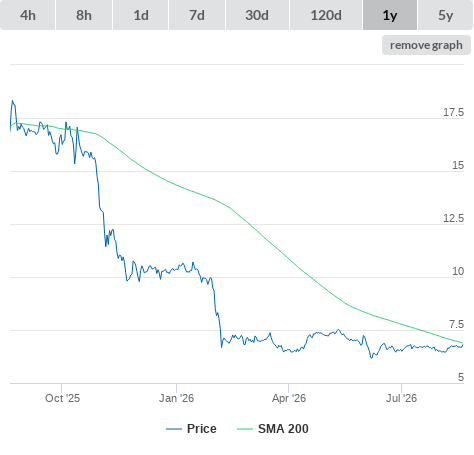Click the 7.5 y-axis value label
This screenshot has width=474, height=455.
point(456,324)
